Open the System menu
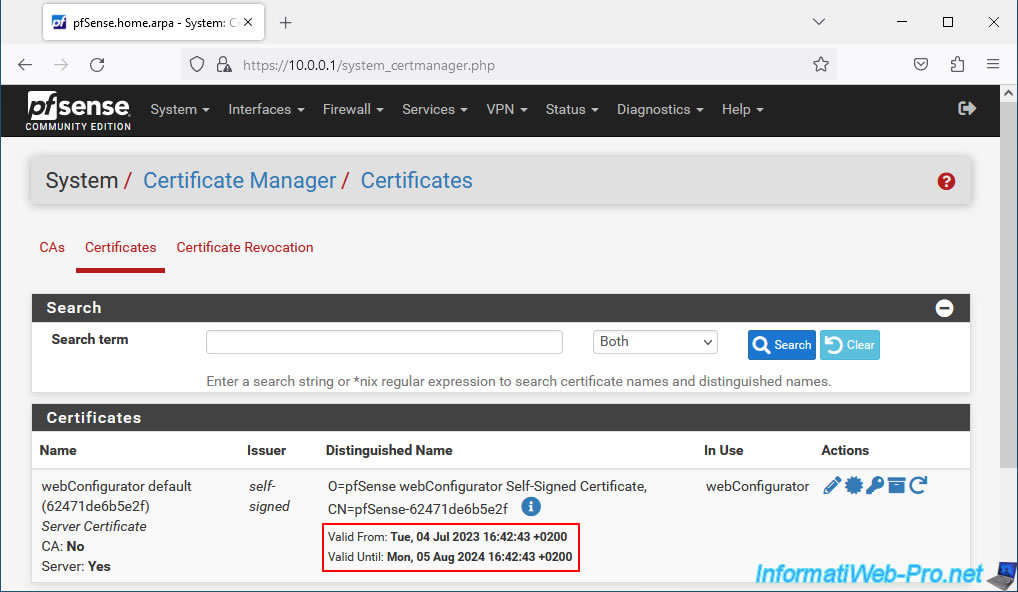This screenshot has height=592, width=1018. point(180,110)
